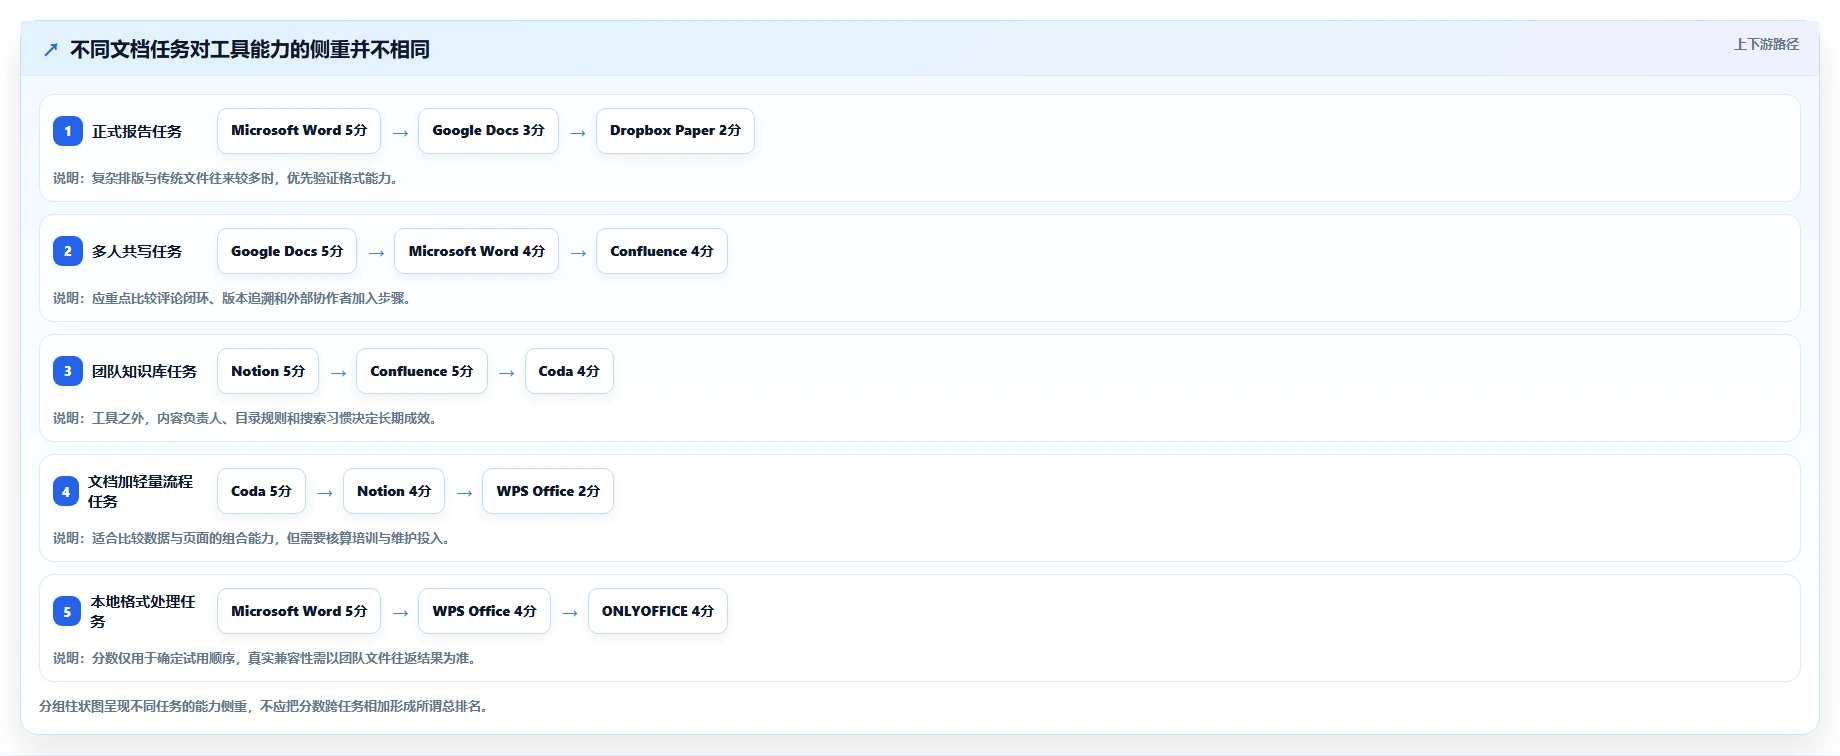Click the note starting 应重点比较评论闭环
The image size is (1840, 756).
[234, 298]
